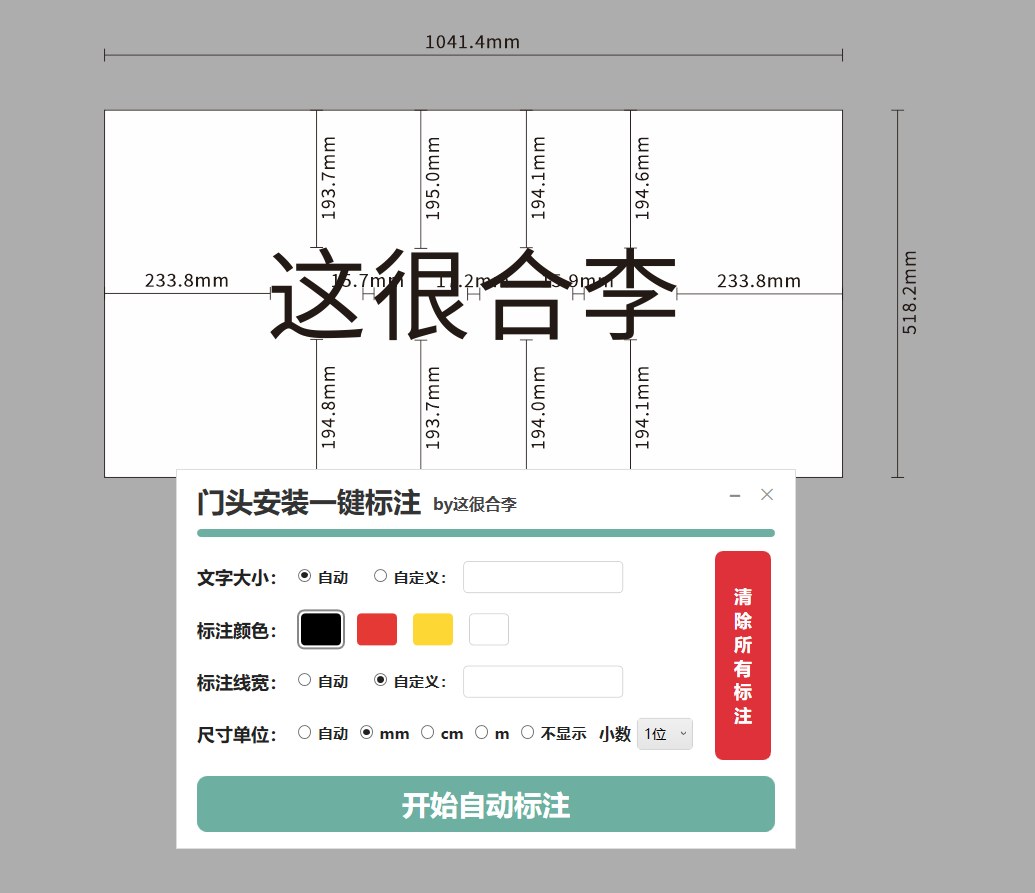The image size is (1035, 893).
Task: Click the 194.0mm vertical dimension label
Action: 539,407
